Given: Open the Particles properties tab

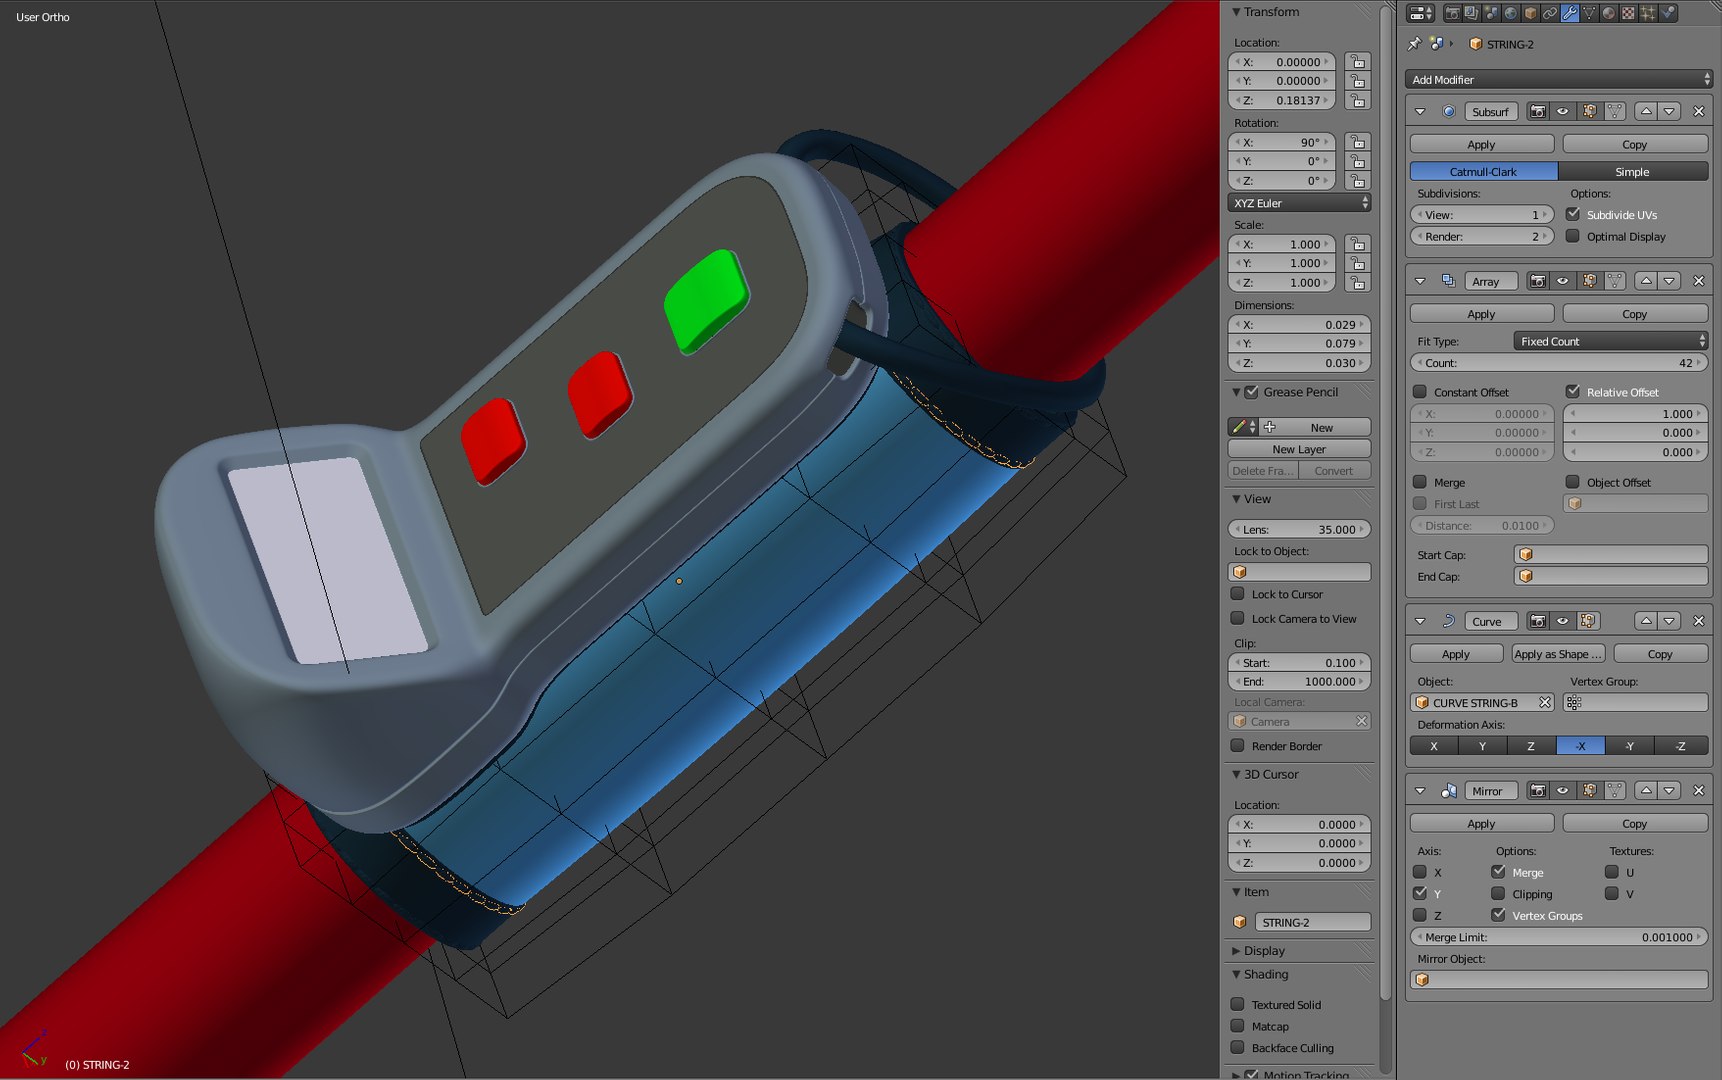Looking at the screenshot, I should [x=1648, y=13].
